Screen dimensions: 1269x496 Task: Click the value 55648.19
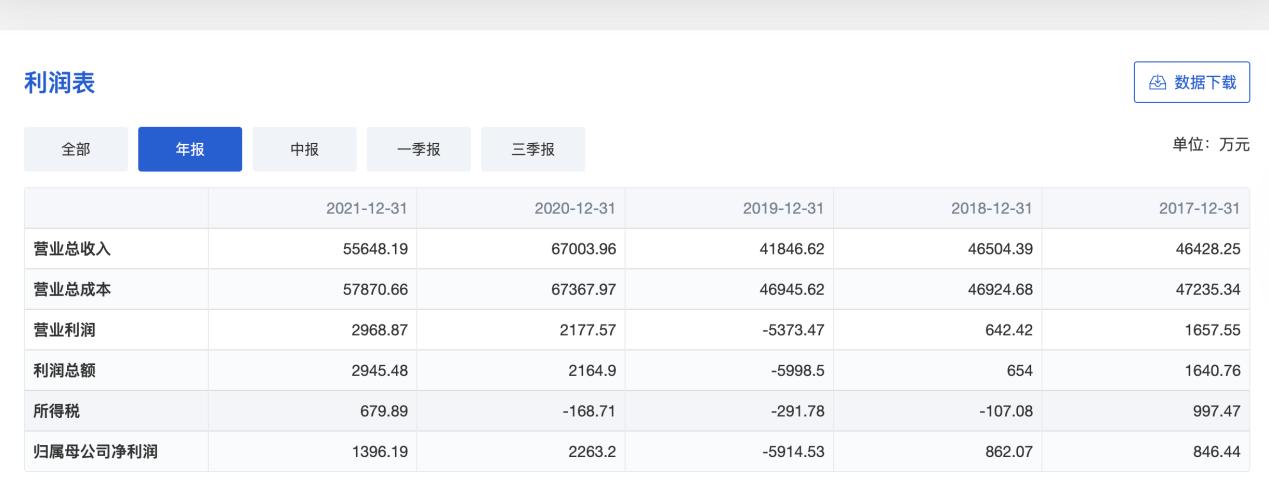375,249
